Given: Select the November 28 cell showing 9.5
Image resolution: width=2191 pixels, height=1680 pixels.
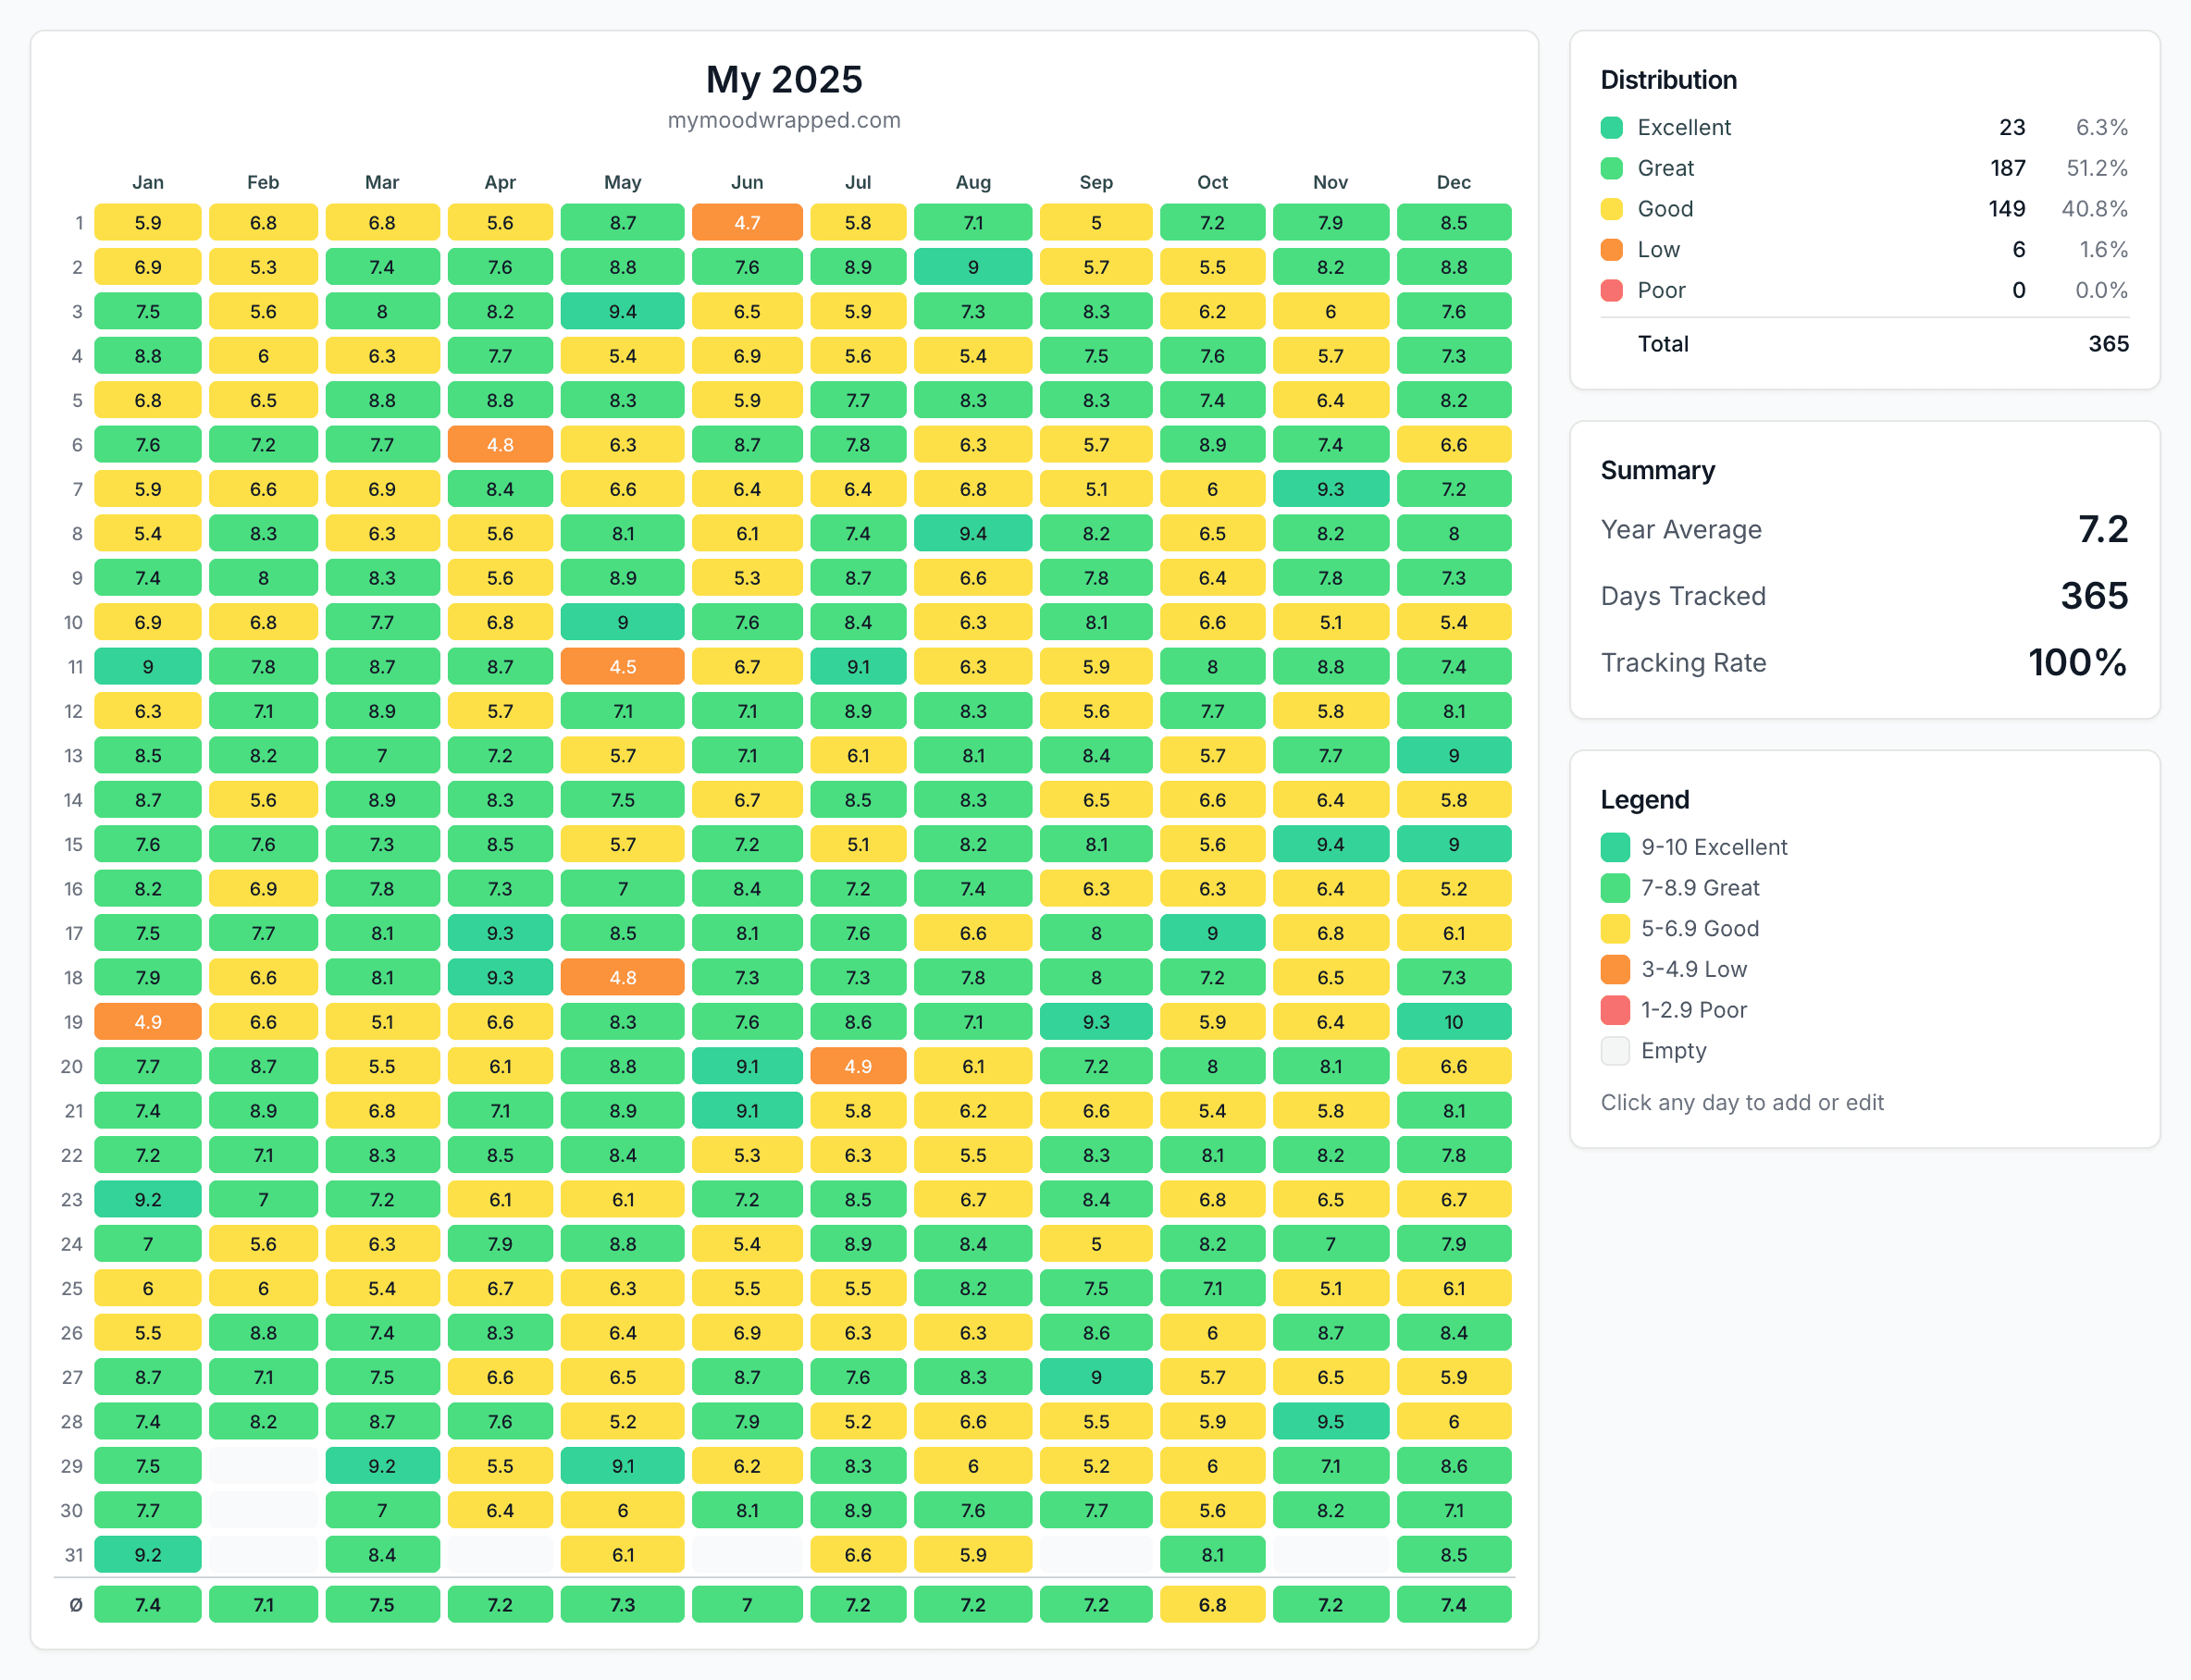Looking at the screenshot, I should click(1330, 1422).
